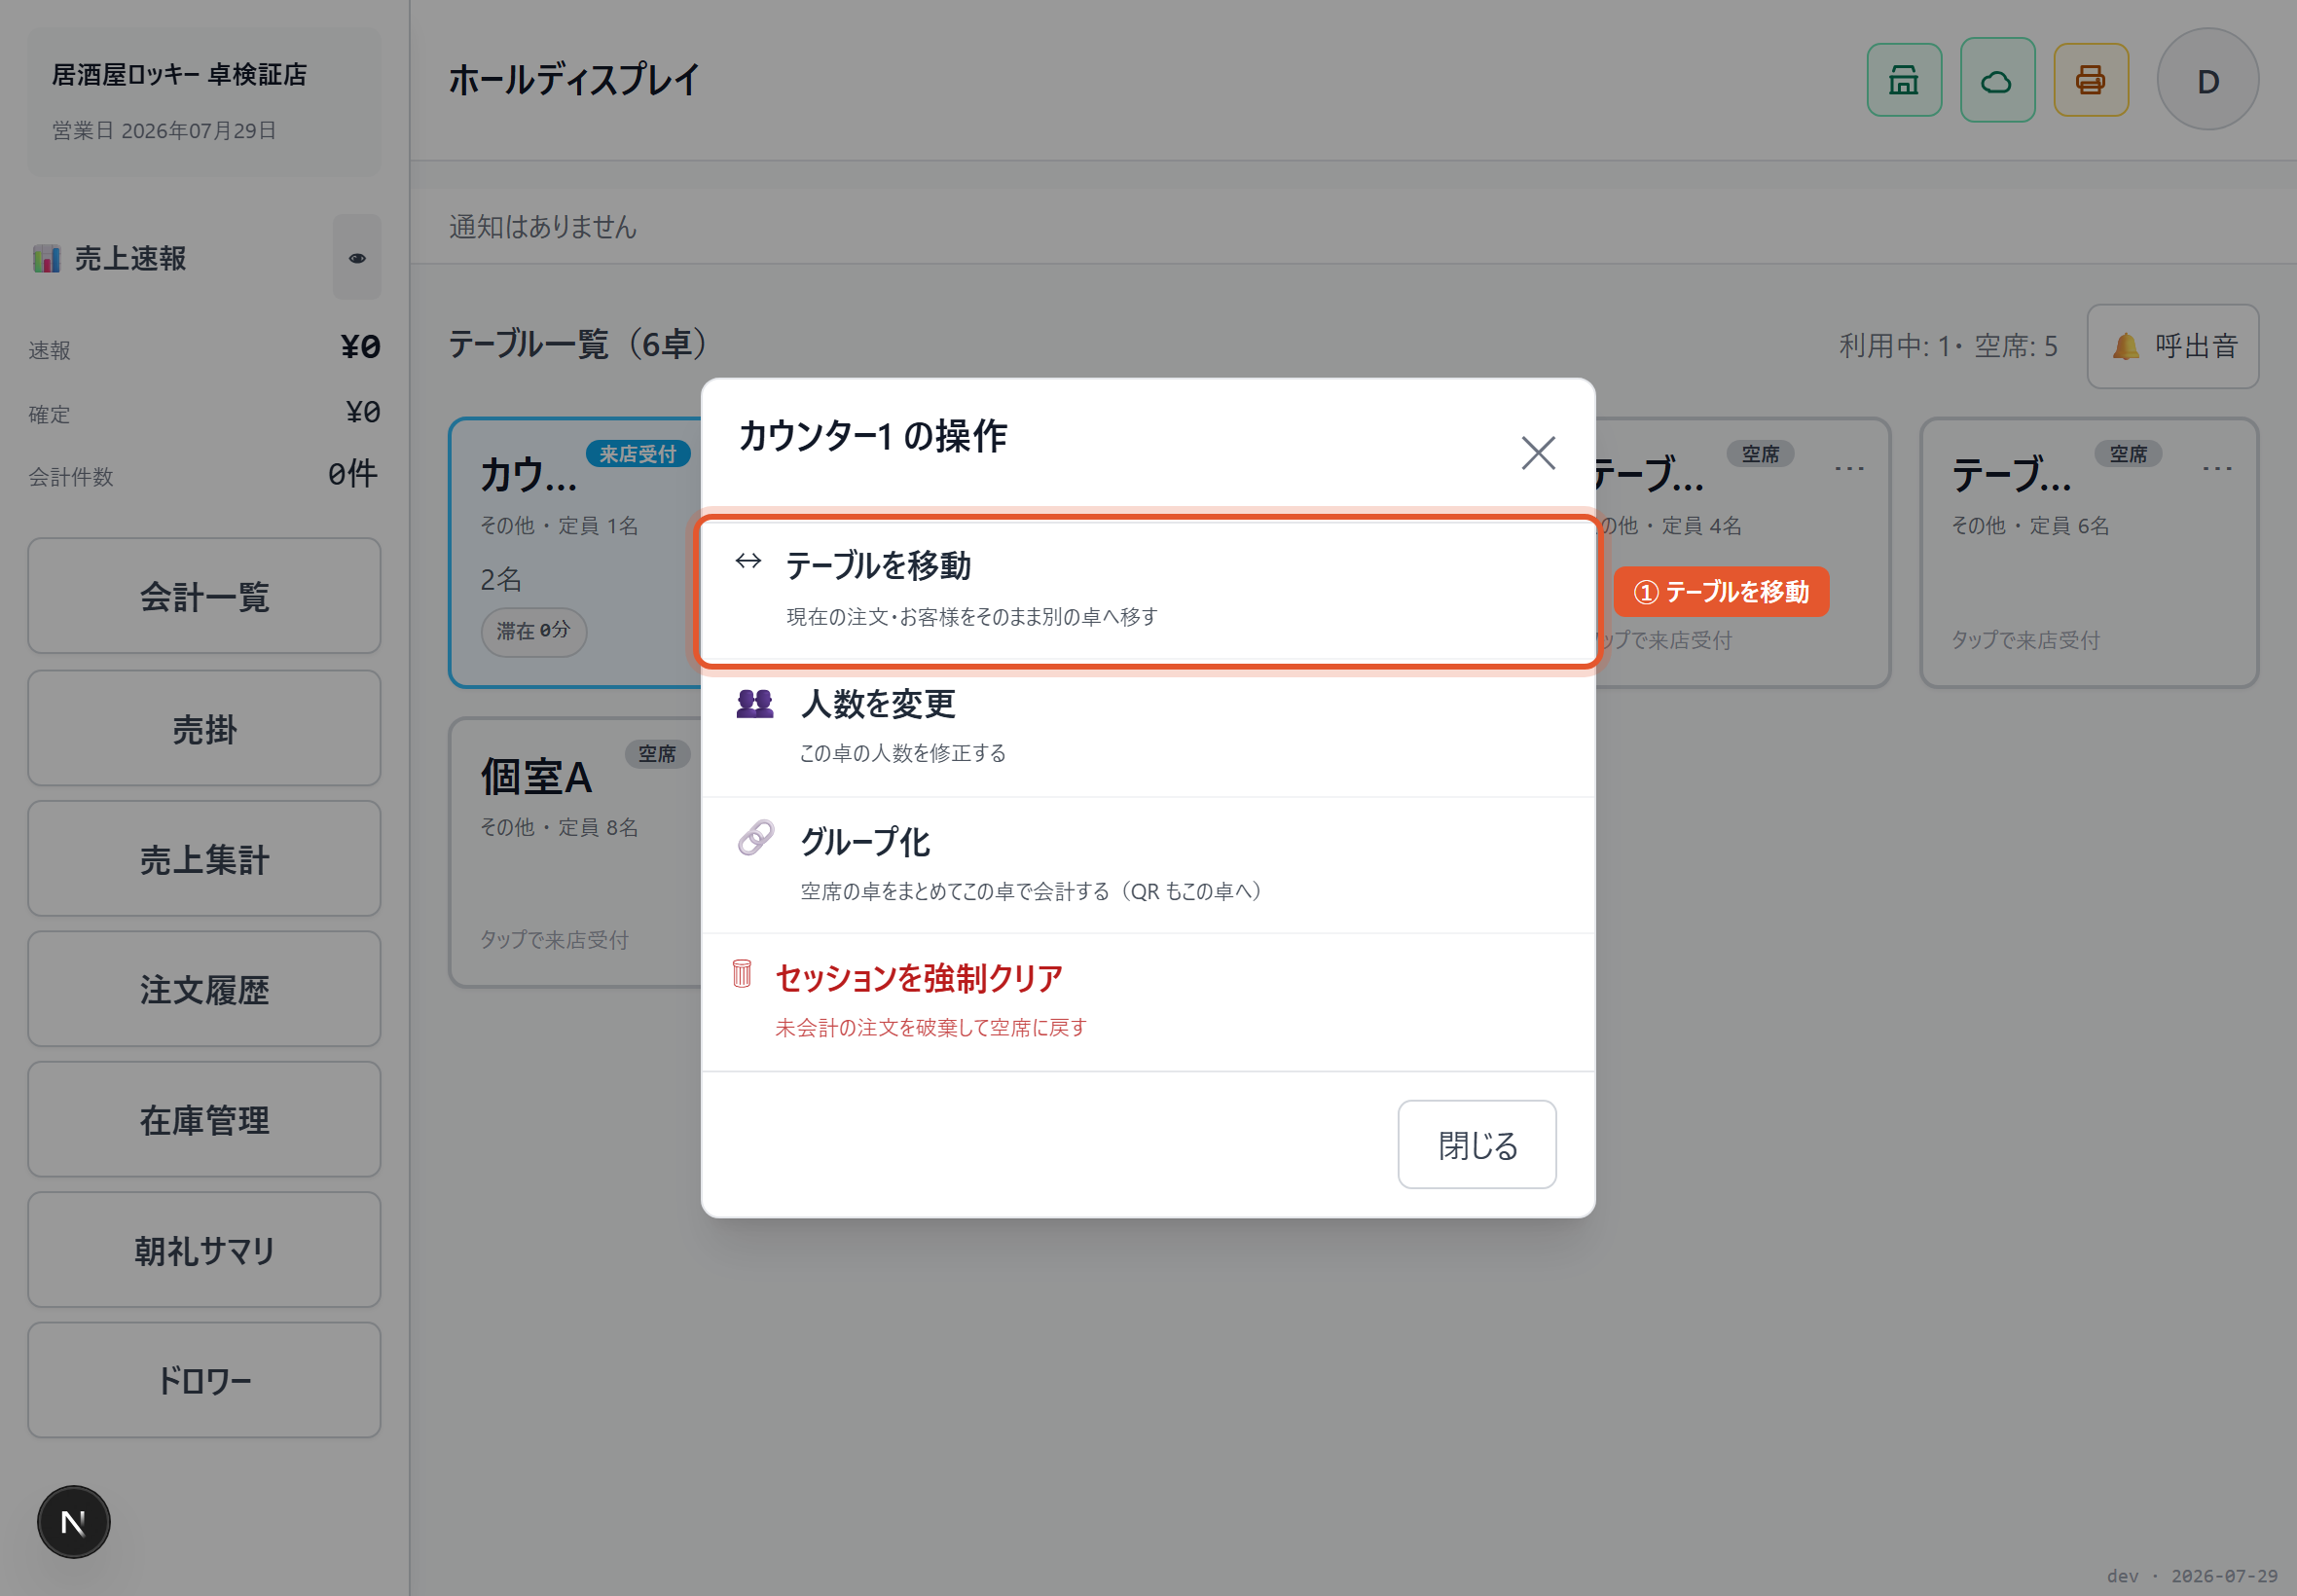
Task: Click the arrows icon for テーブルを移動
Action: click(748, 561)
